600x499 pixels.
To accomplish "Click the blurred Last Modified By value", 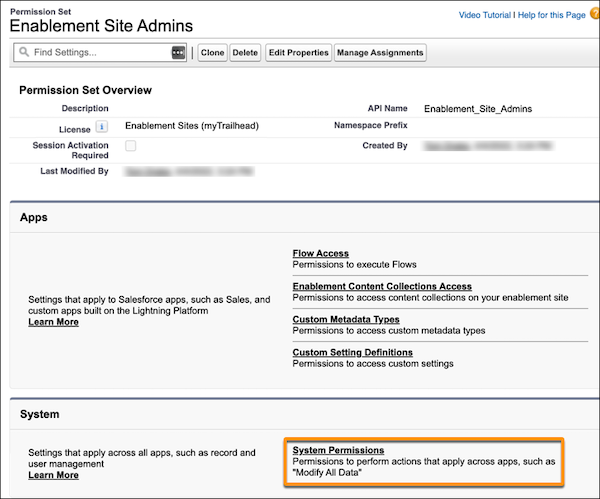I will click(189, 171).
